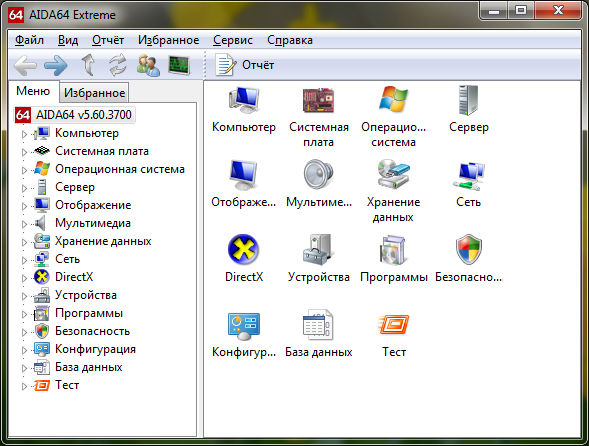Open the Мультимедиа speaker icon in right pane
589x446 pixels.
tap(319, 174)
